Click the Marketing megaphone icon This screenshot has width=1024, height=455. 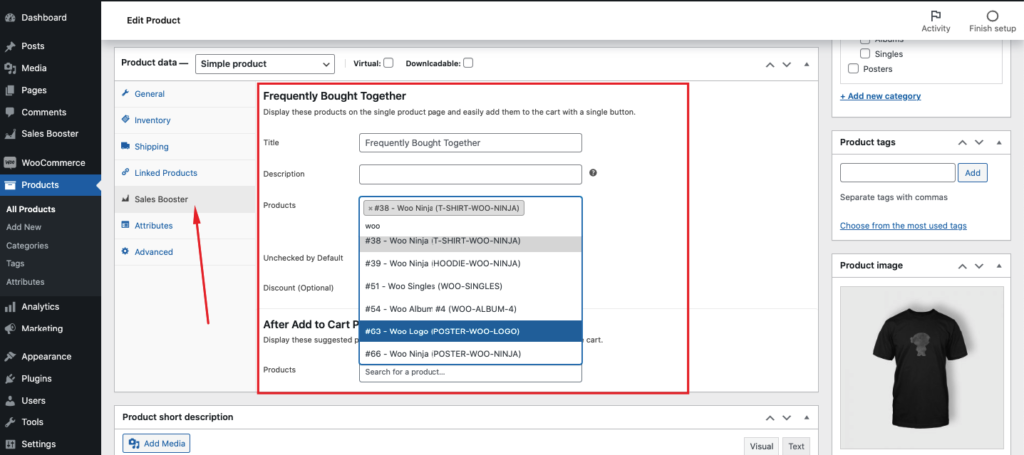[10, 328]
